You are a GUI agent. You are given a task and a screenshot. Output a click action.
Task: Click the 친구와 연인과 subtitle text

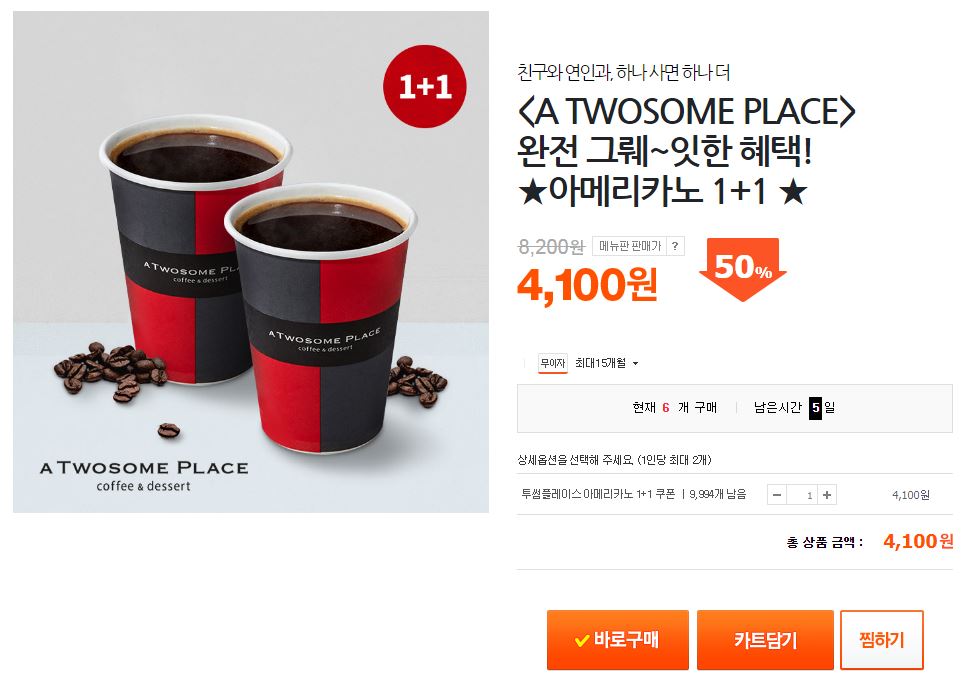pyautogui.click(x=624, y=73)
